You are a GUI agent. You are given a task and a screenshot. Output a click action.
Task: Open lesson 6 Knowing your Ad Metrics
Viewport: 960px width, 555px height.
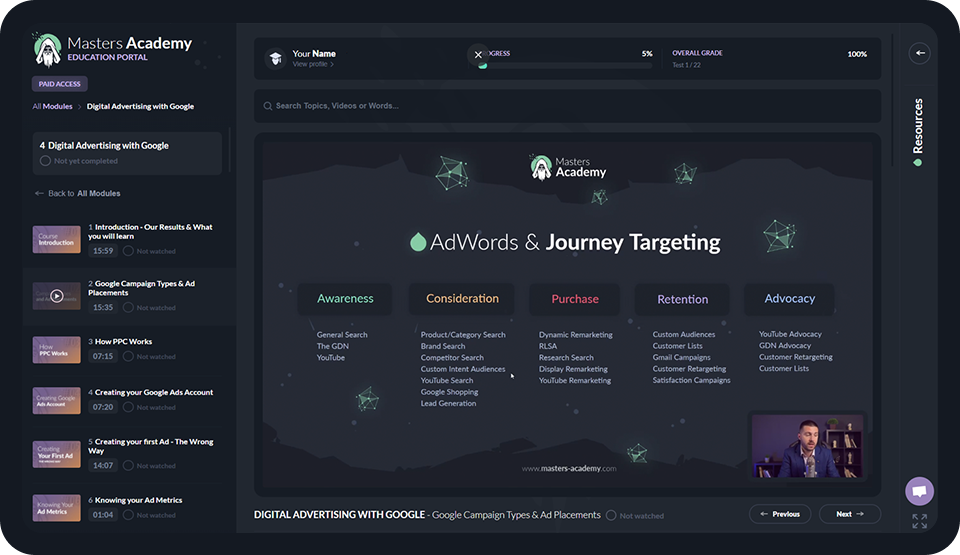pyautogui.click(x=135, y=500)
